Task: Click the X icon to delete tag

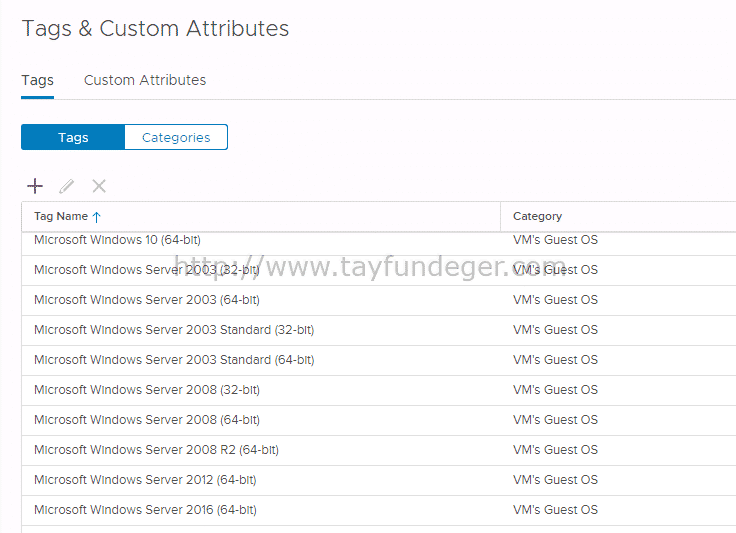Action: point(99,186)
